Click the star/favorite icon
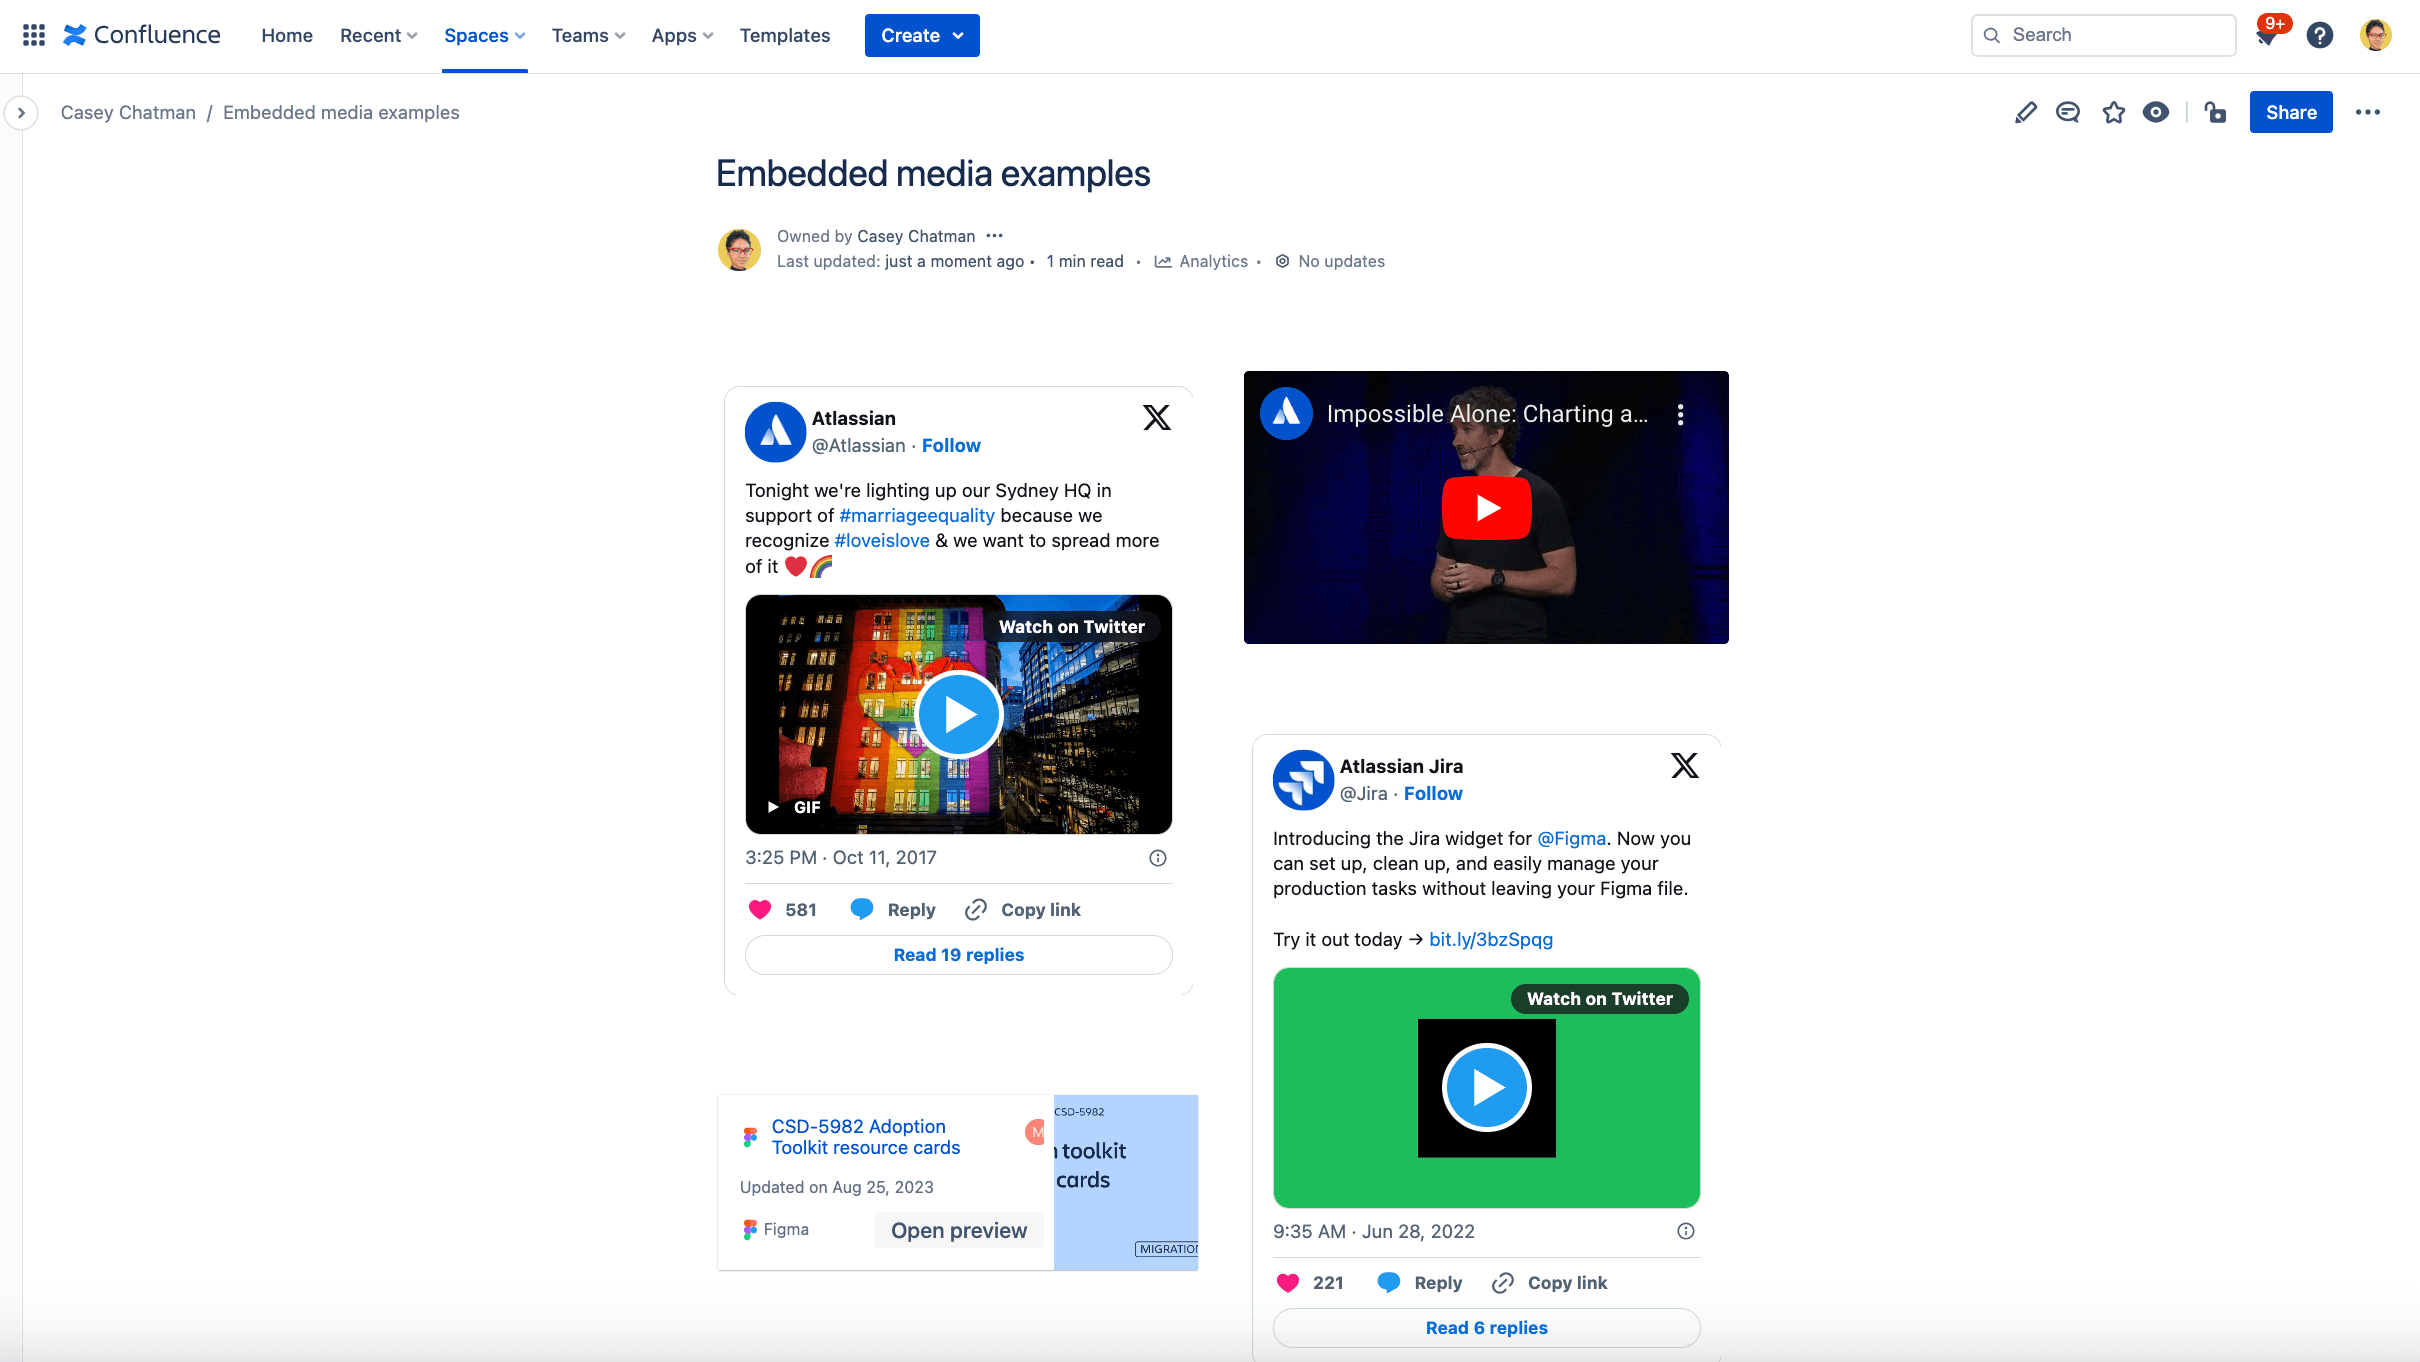 2113,111
